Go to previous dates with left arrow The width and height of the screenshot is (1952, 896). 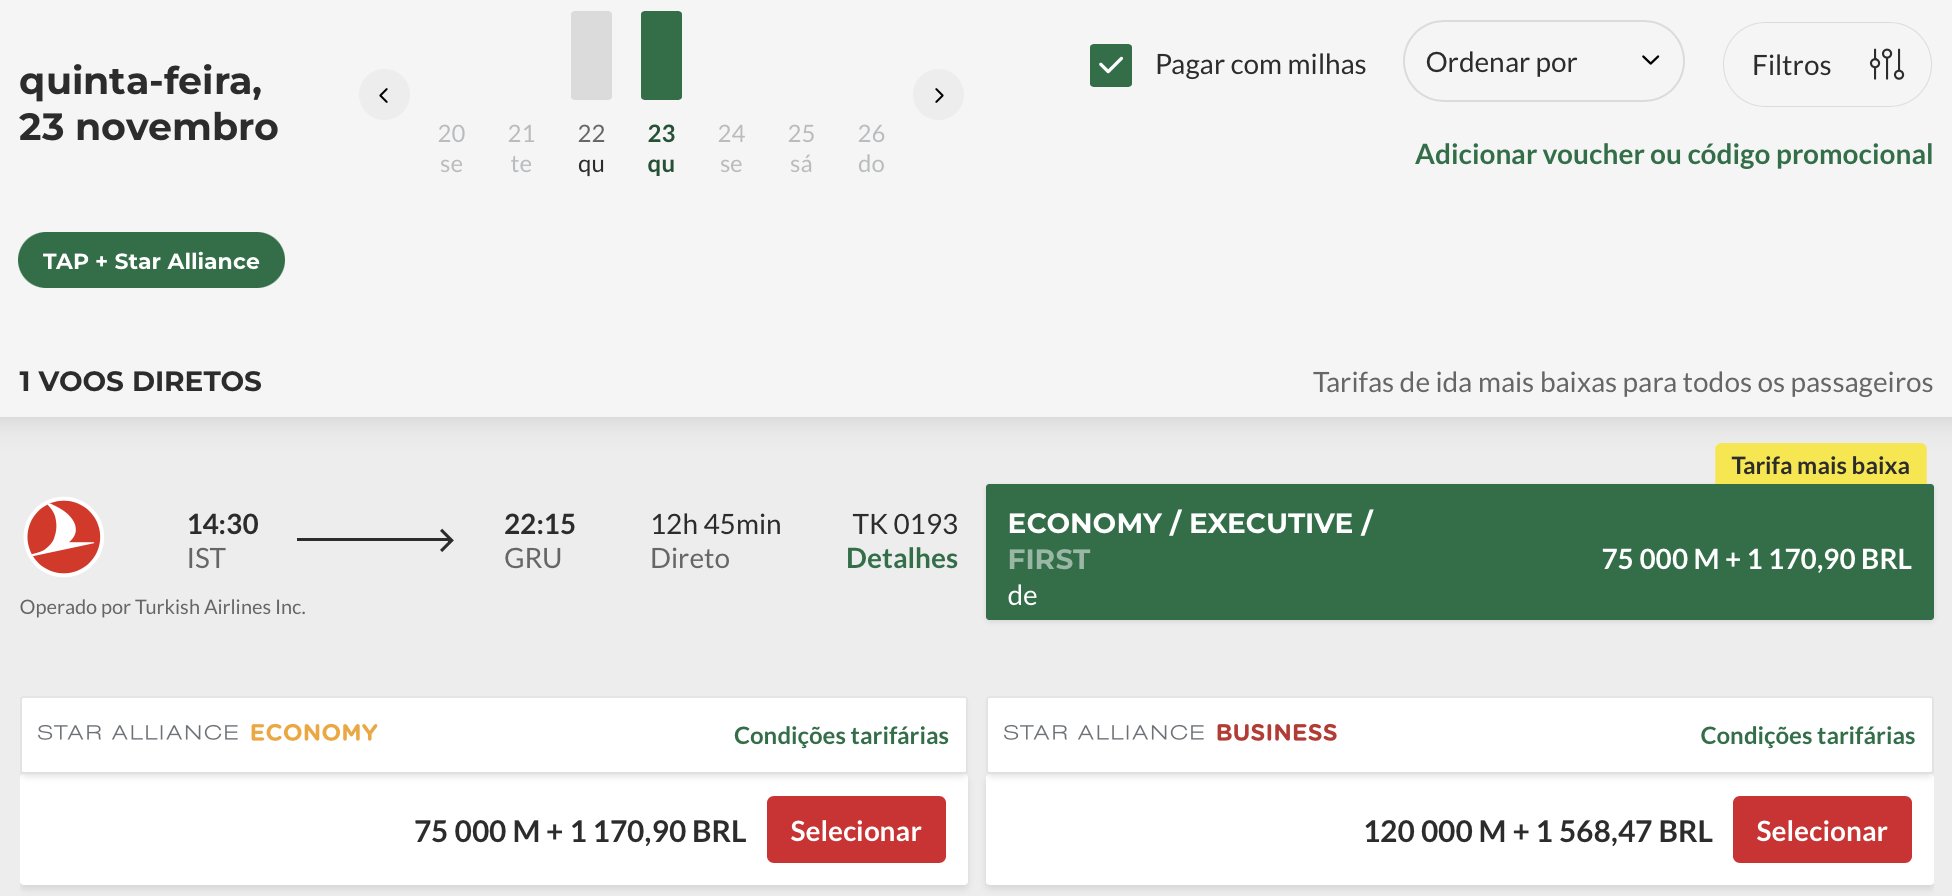(384, 95)
